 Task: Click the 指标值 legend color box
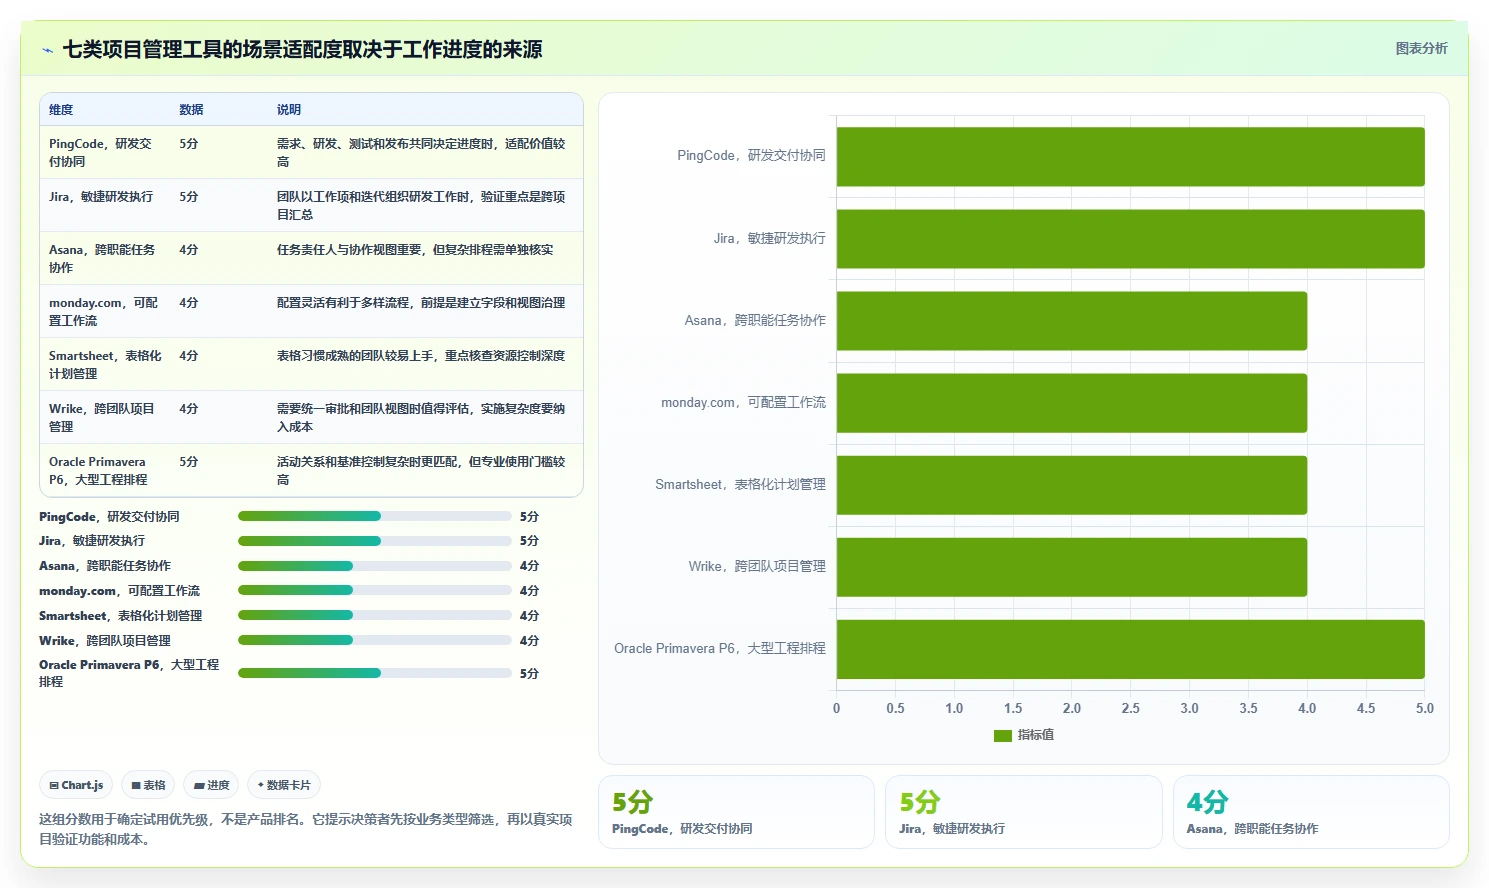click(1003, 735)
